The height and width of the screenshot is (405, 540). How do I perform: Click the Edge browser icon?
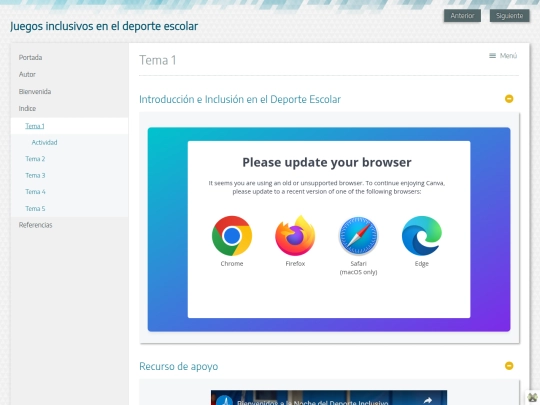tap(422, 236)
